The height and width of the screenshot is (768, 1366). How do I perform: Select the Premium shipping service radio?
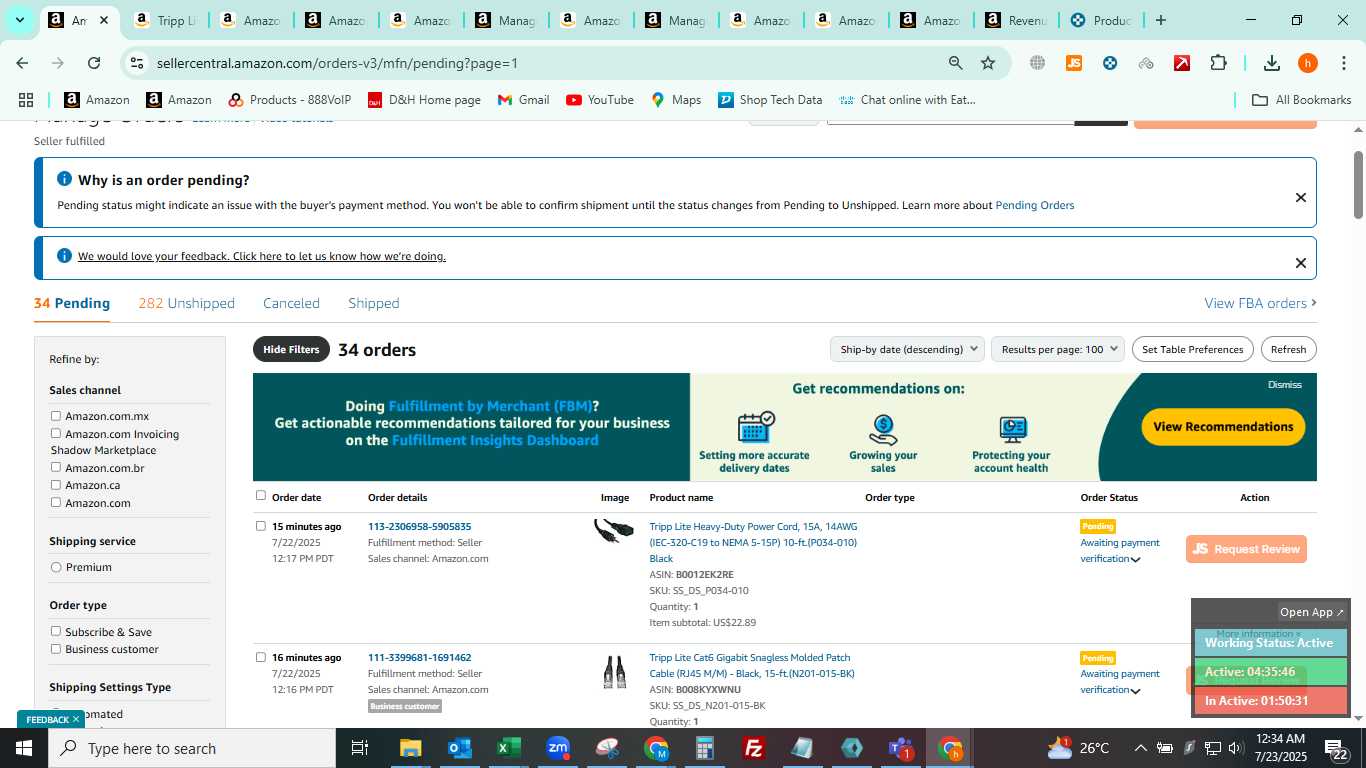[x=56, y=567]
